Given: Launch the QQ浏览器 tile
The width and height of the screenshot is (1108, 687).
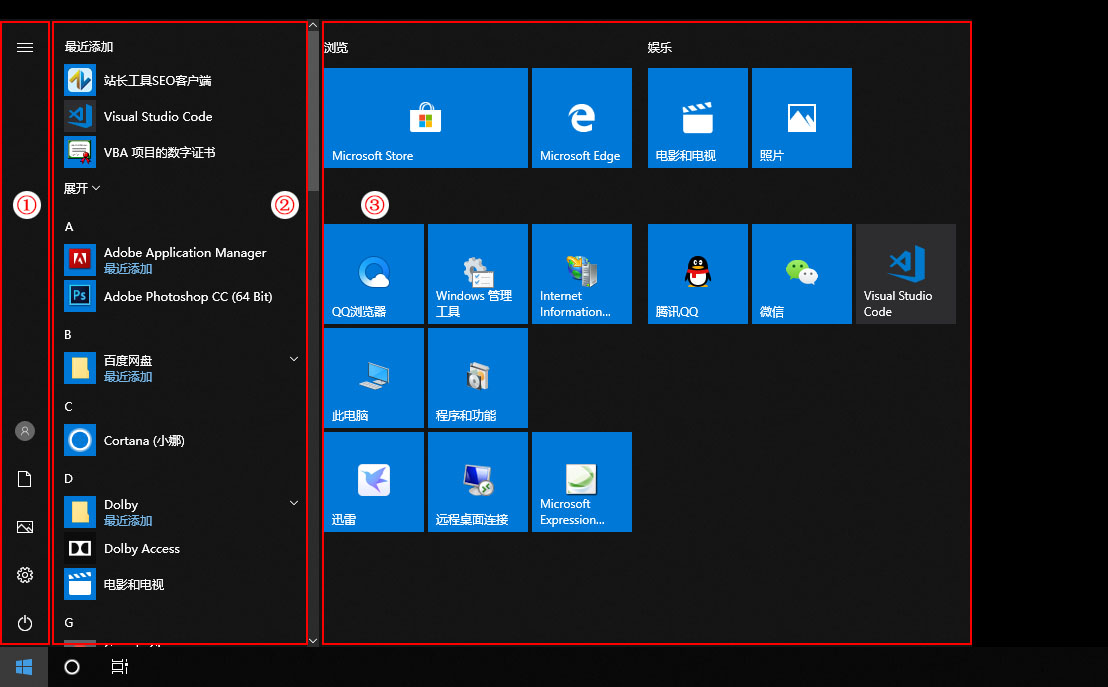Looking at the screenshot, I should point(374,274).
